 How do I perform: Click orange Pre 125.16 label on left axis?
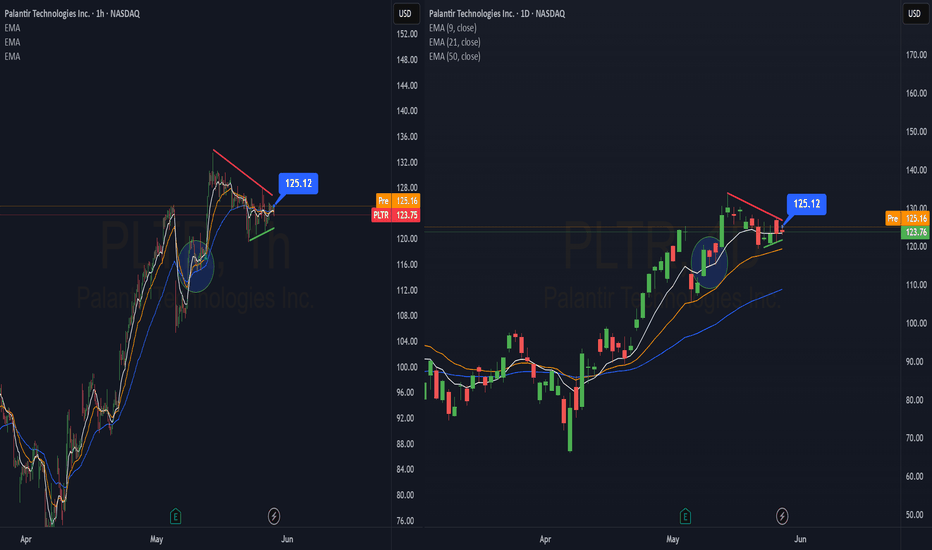click(398, 201)
